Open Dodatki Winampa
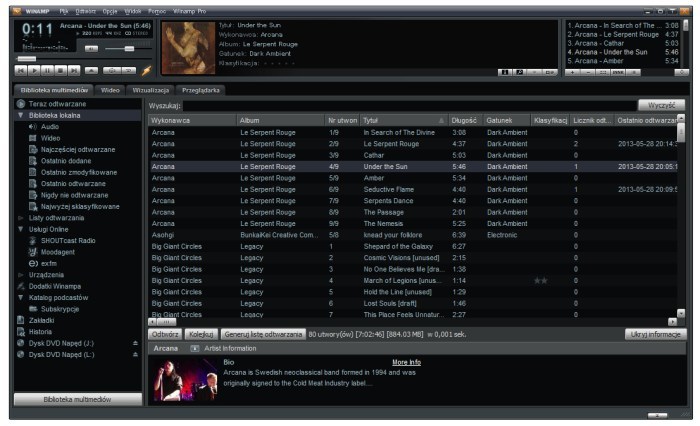Viewport: 700px width, 426px height. click(x=54, y=286)
